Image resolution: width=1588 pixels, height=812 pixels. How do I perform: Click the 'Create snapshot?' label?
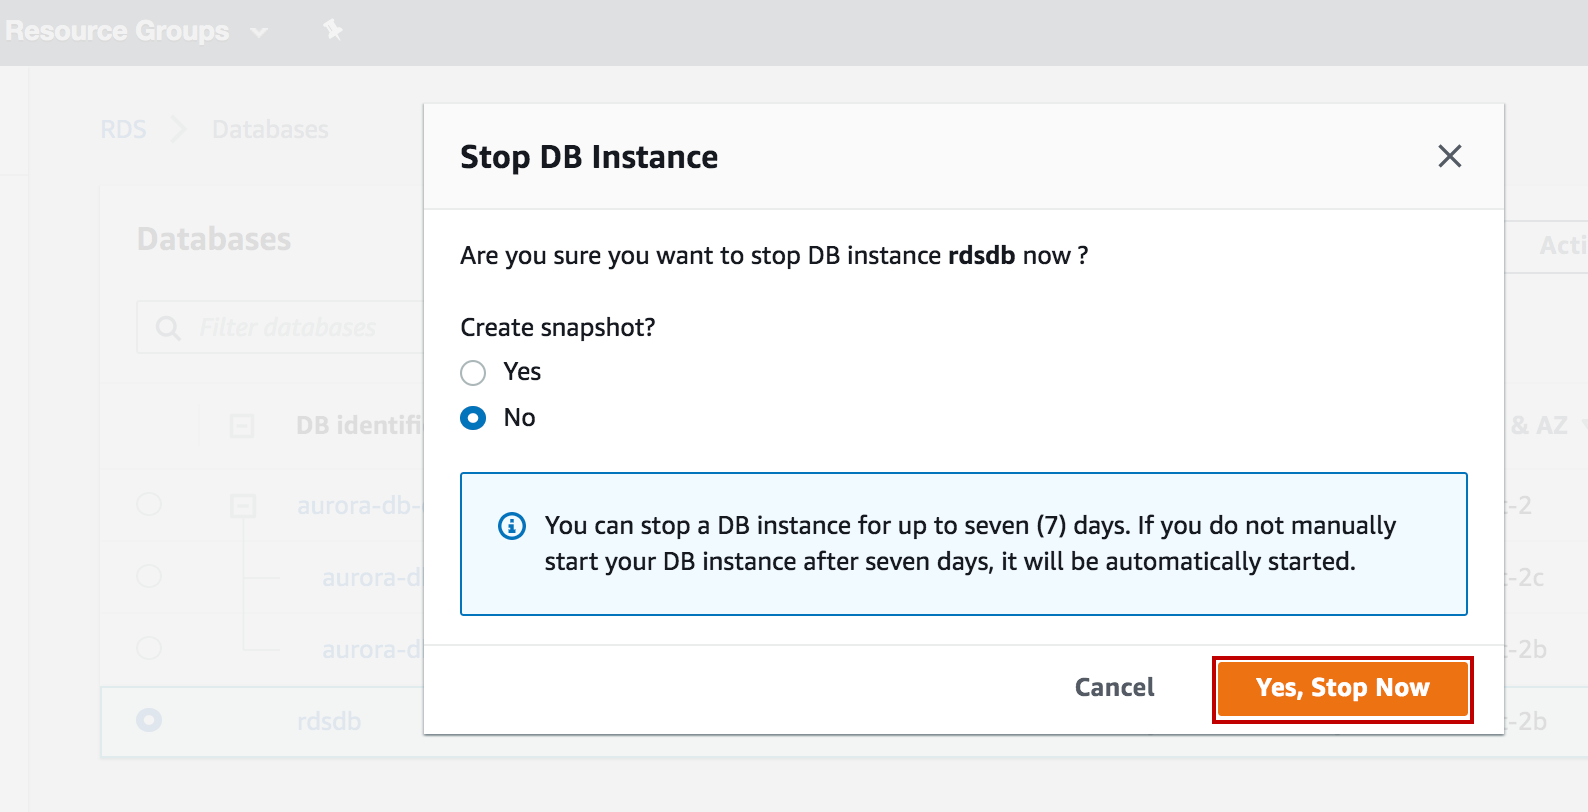pos(558,328)
